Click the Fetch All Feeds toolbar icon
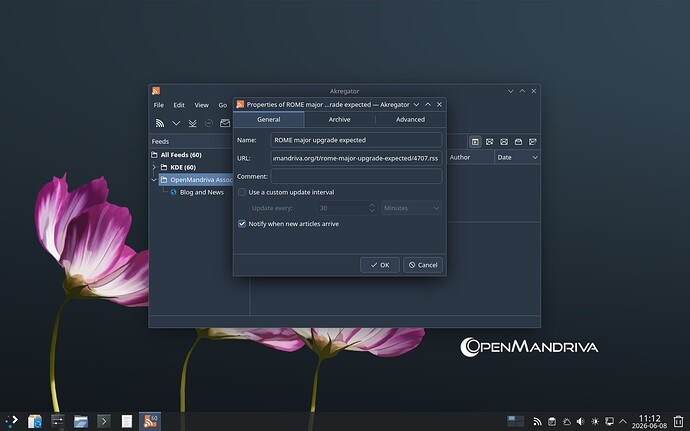 point(192,123)
